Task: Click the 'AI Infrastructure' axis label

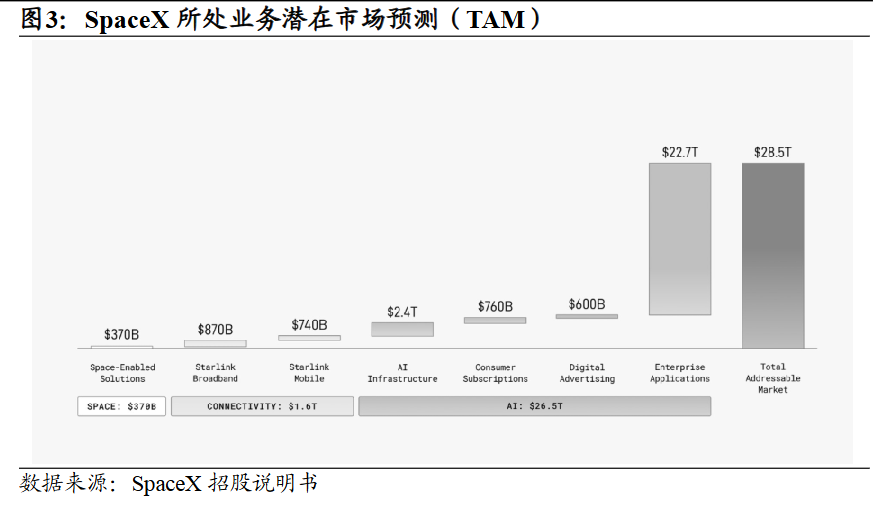Action: 402,373
